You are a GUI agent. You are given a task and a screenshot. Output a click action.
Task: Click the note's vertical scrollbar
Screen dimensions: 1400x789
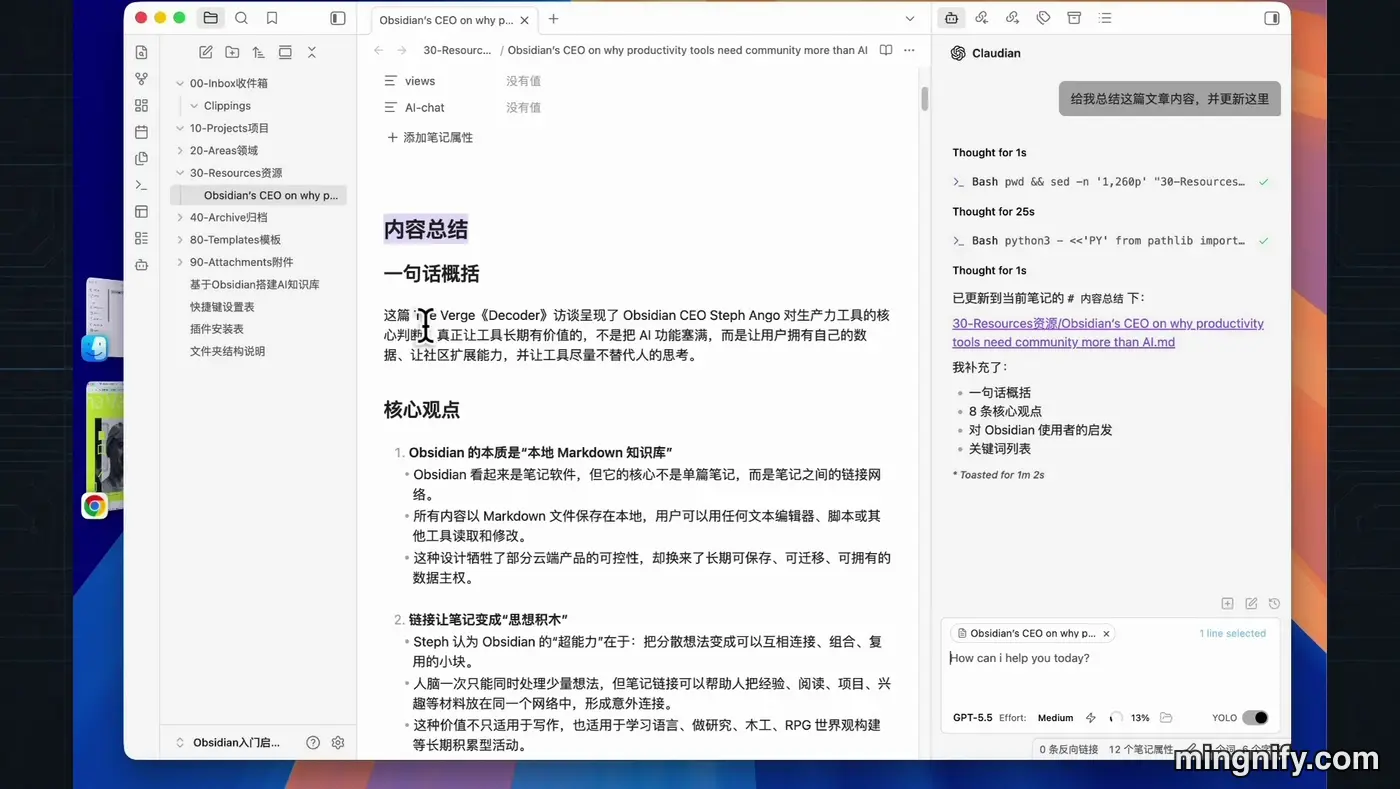[925, 98]
